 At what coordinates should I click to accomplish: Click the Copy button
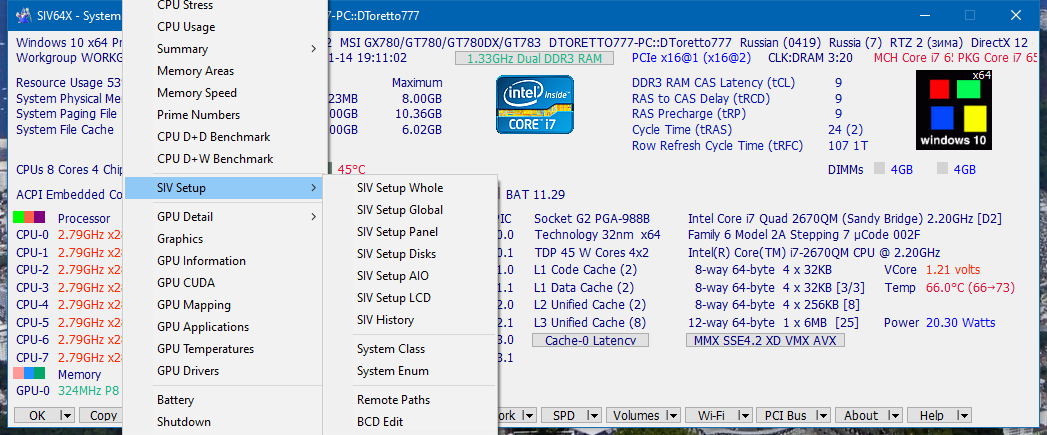point(101,416)
